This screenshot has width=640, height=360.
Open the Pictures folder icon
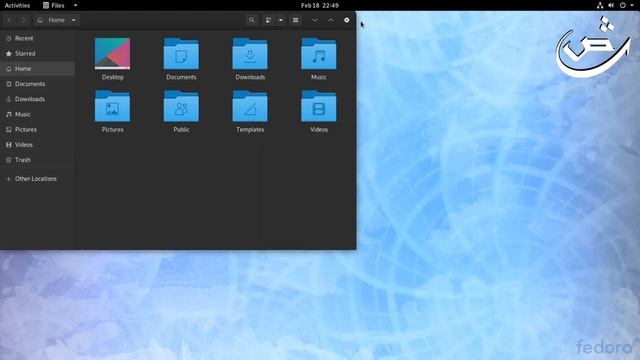[x=112, y=106]
